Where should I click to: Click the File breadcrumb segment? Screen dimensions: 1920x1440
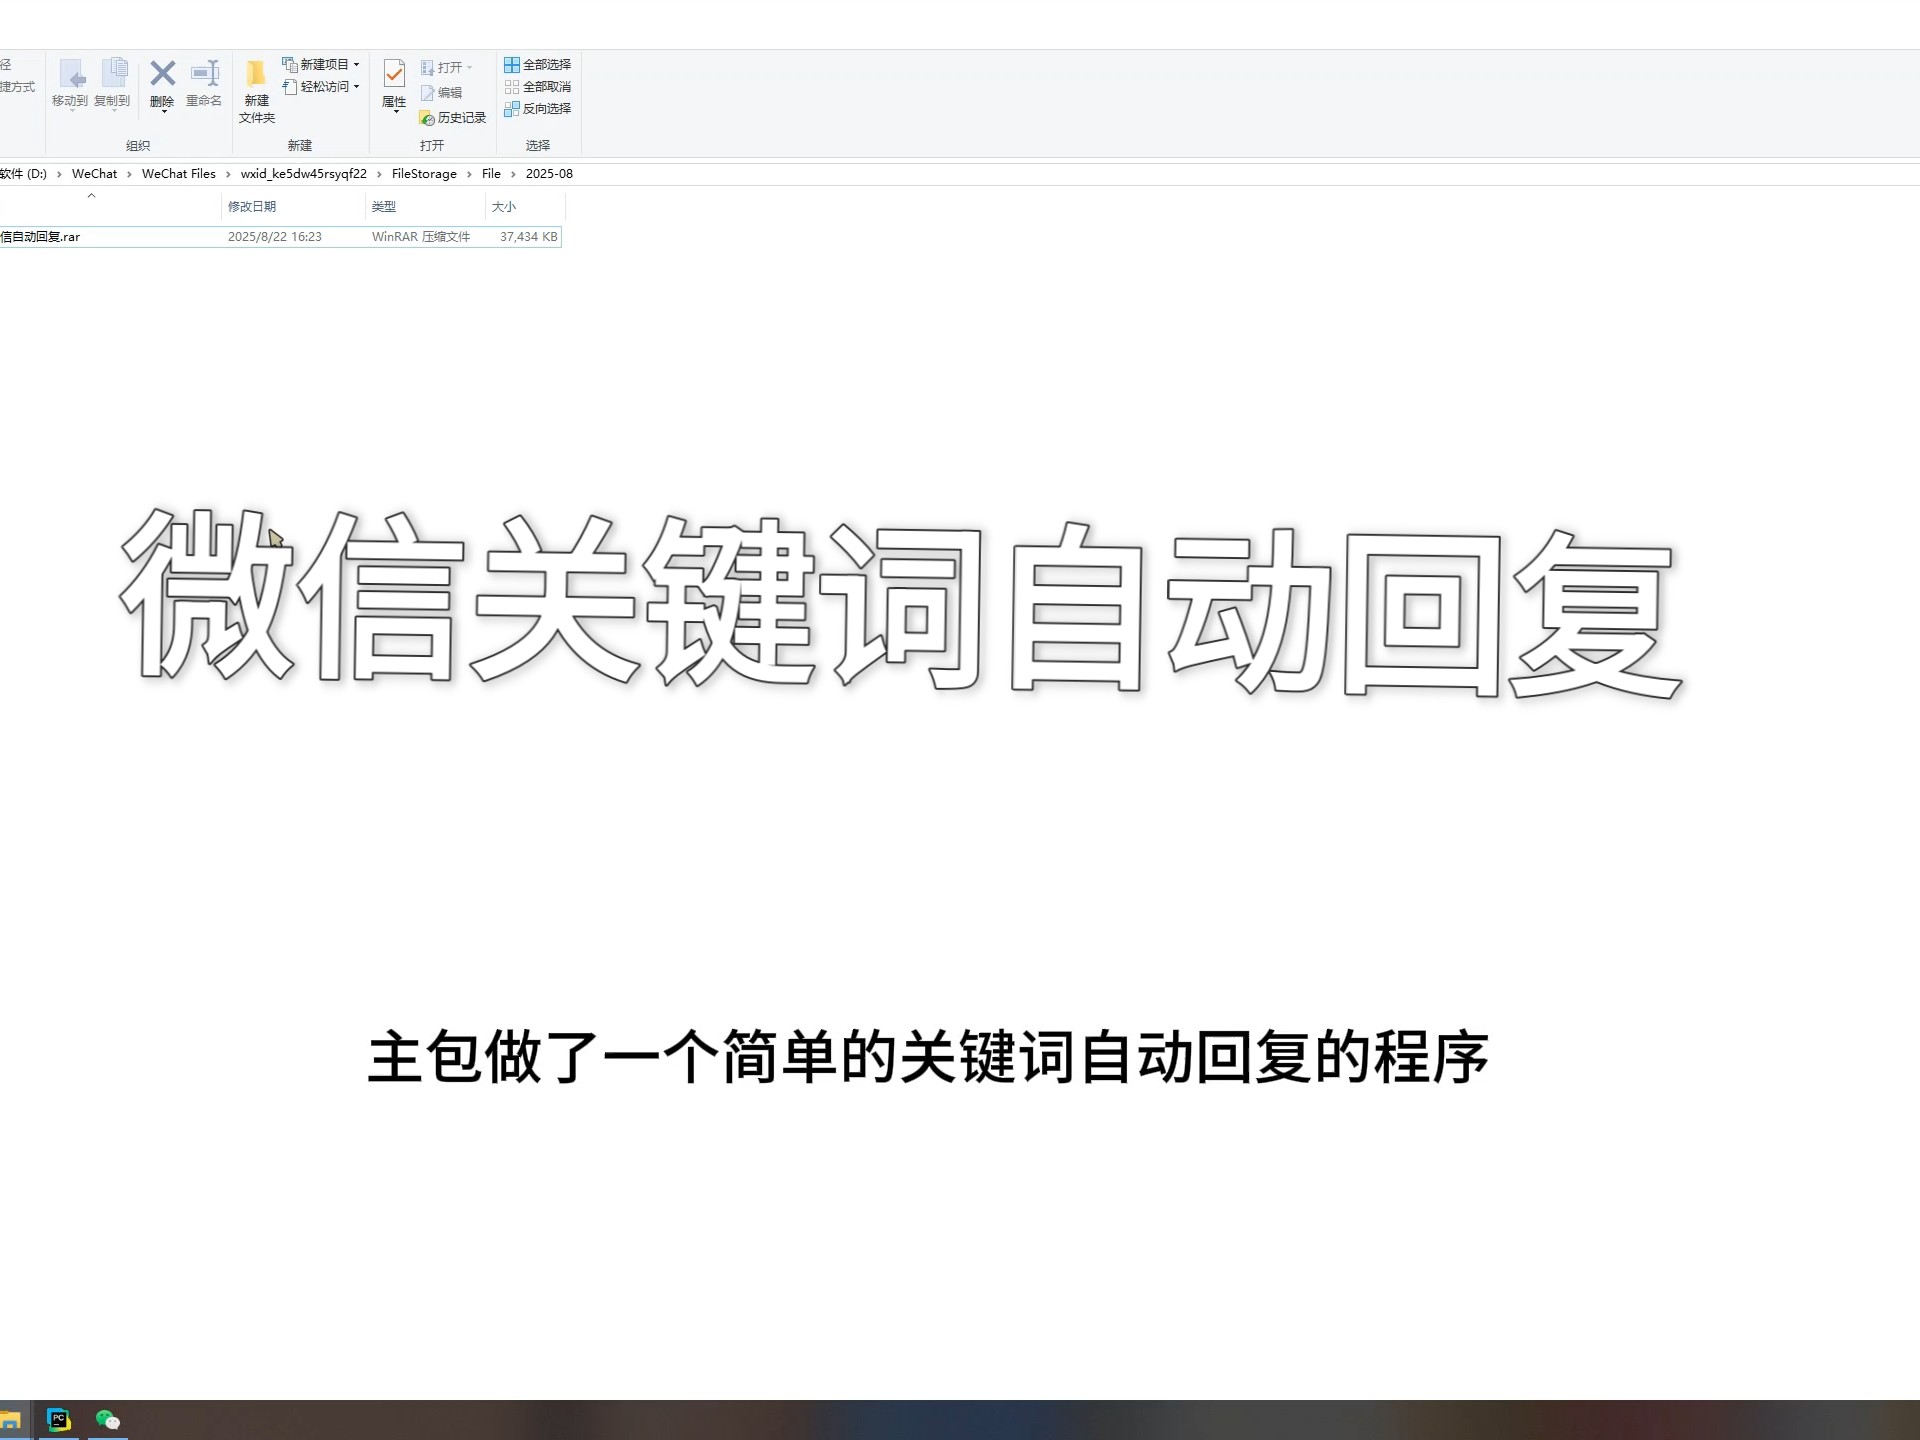pyautogui.click(x=491, y=174)
